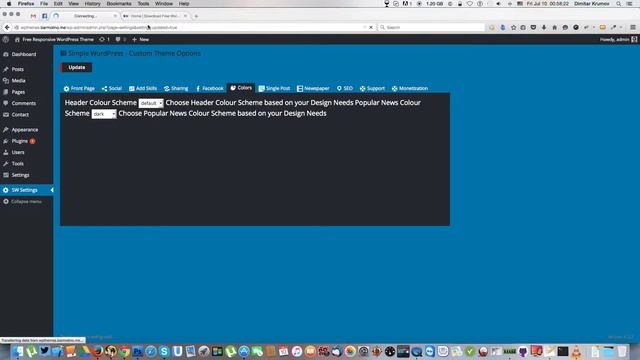Select the Home | Download Free tab

[155, 16]
